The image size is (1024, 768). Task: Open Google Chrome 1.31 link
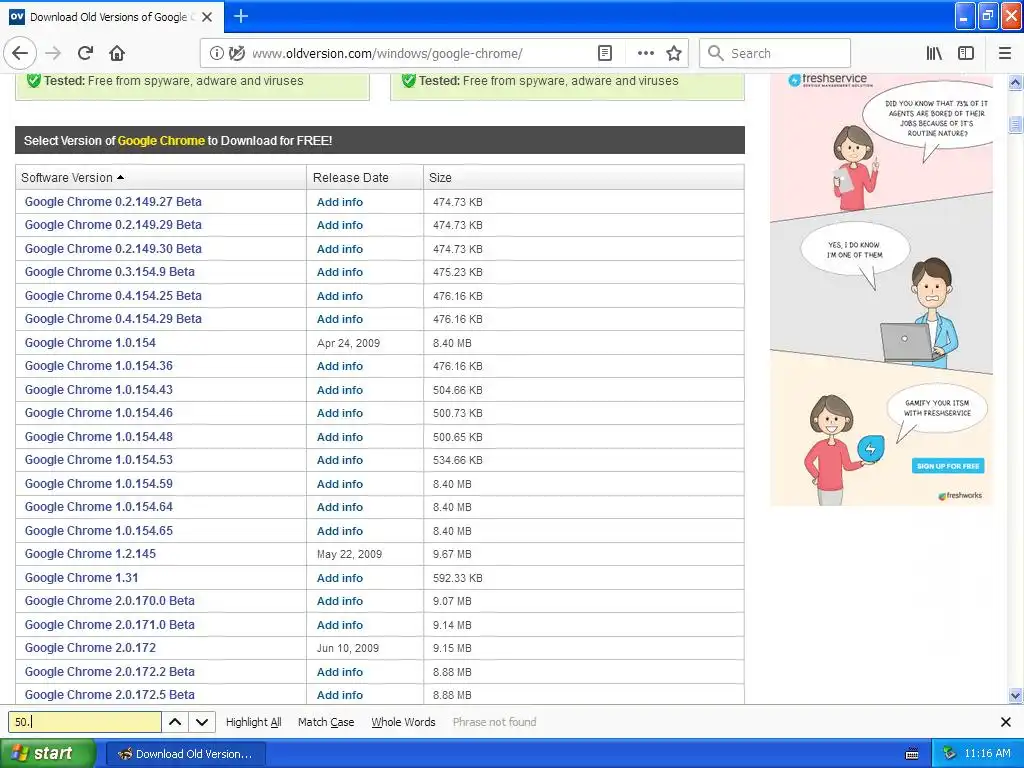coord(82,578)
